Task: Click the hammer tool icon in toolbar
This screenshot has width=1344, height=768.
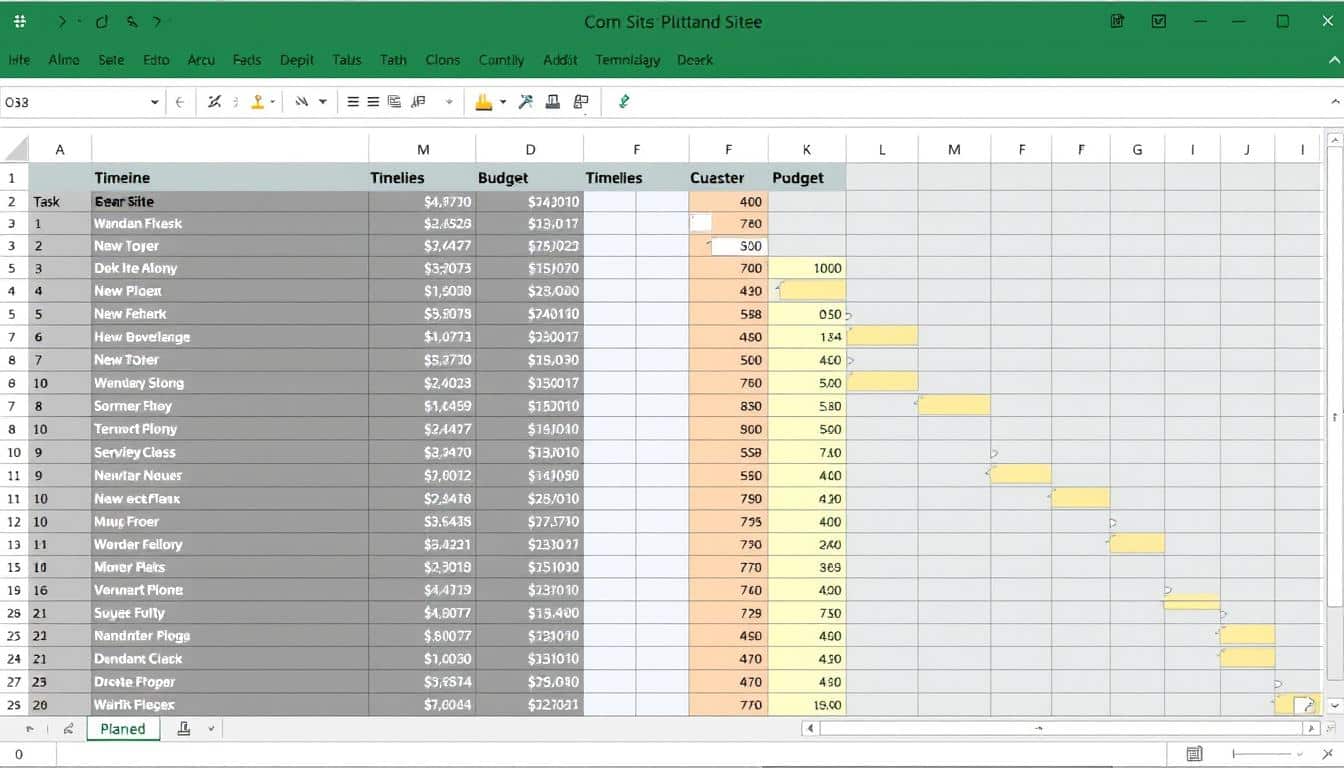Action: pos(525,101)
